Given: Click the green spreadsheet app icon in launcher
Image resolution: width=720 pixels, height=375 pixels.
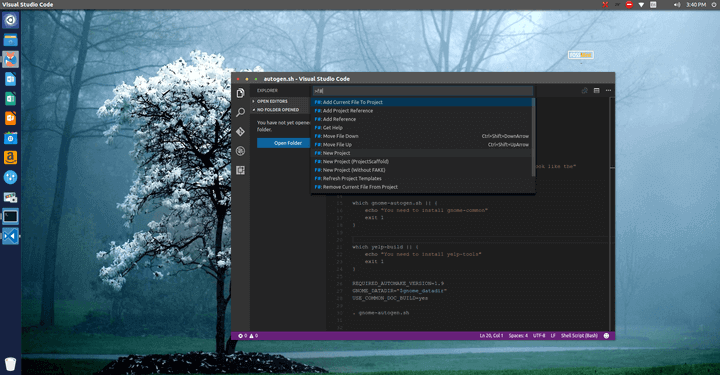Looking at the screenshot, I should coord(11,99).
